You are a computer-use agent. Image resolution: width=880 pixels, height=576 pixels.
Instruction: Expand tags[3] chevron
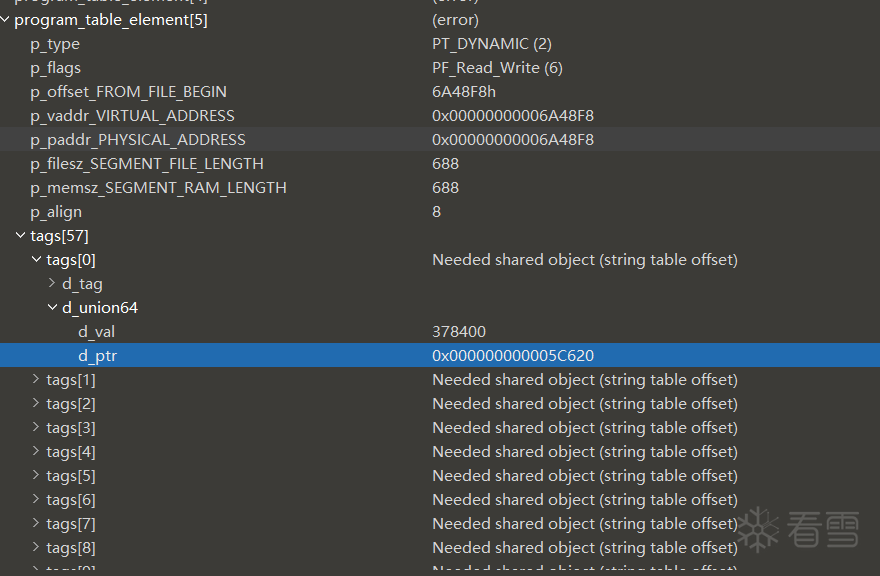click(36, 428)
